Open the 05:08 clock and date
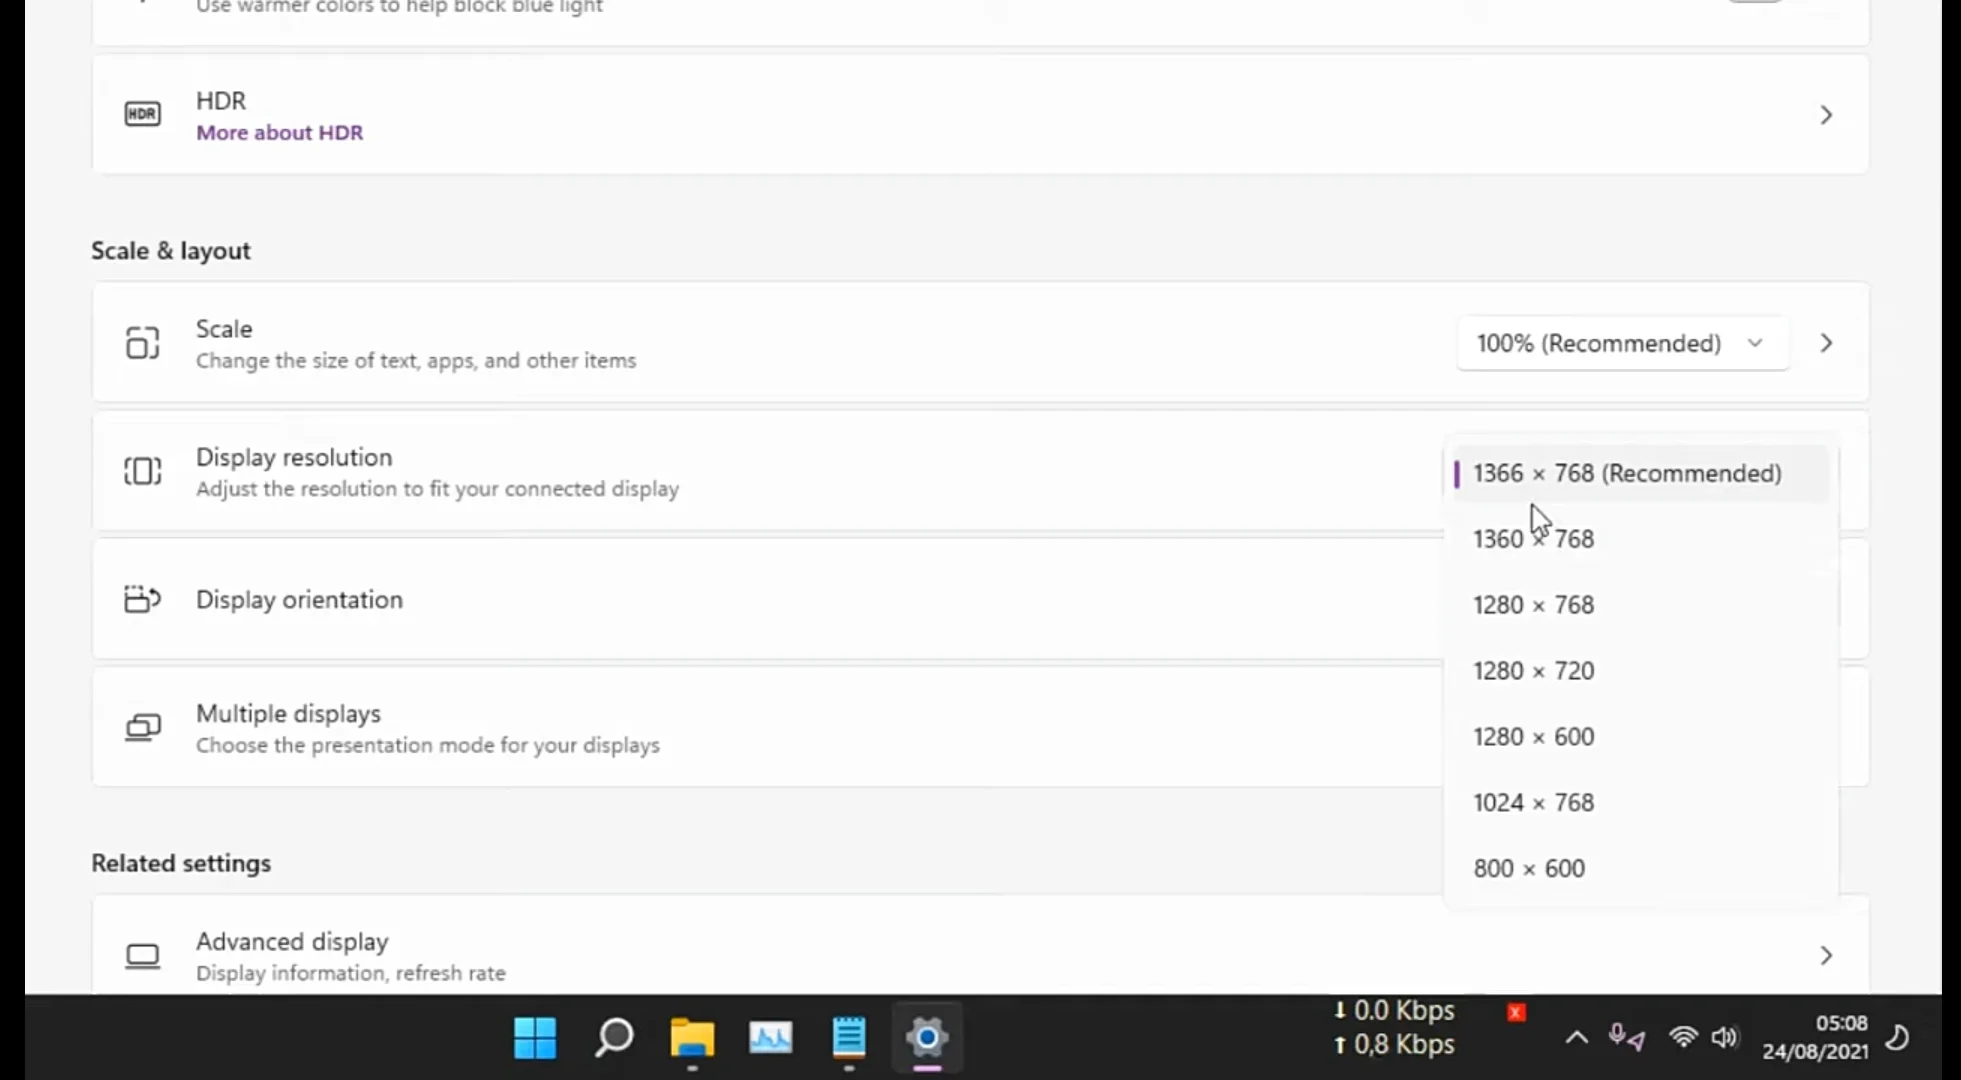Image resolution: width=1961 pixels, height=1080 pixels. (1815, 1037)
